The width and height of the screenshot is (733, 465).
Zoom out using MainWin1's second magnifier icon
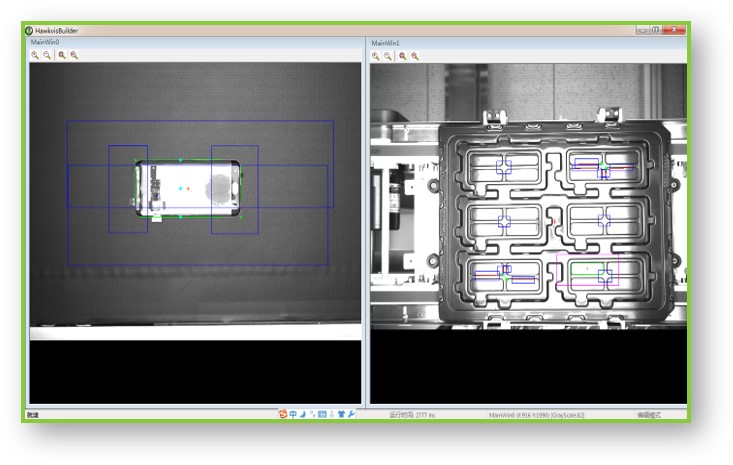pos(388,56)
